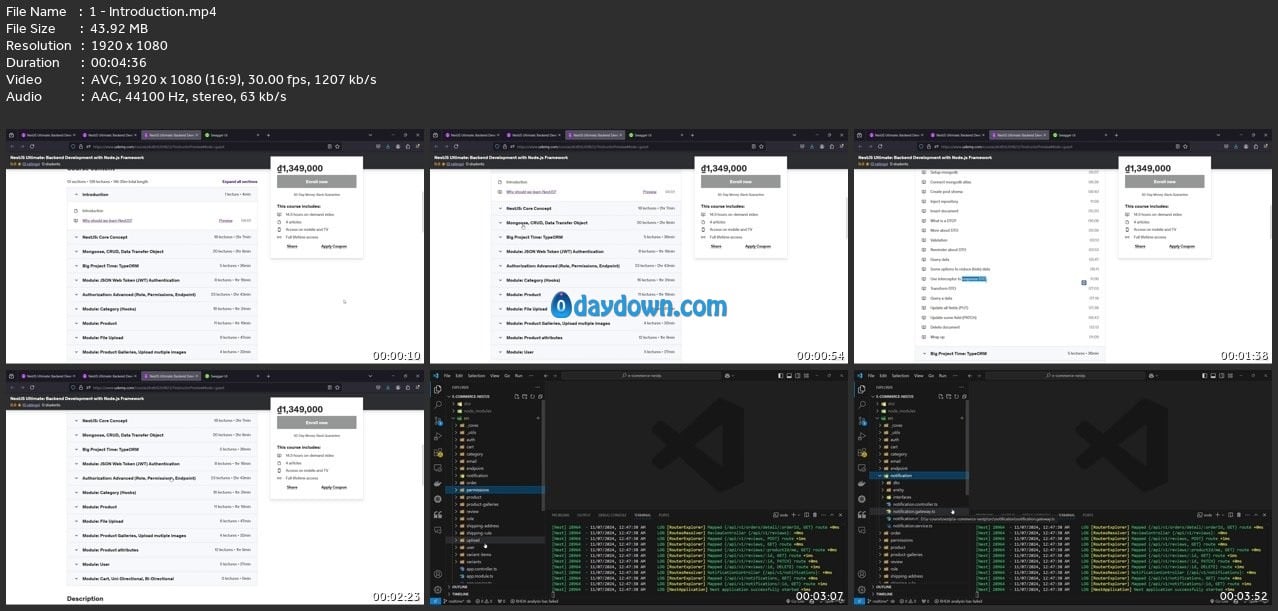
Task: Click Docker whale icon in 00:03:07 frame
Action: [x=438, y=482]
